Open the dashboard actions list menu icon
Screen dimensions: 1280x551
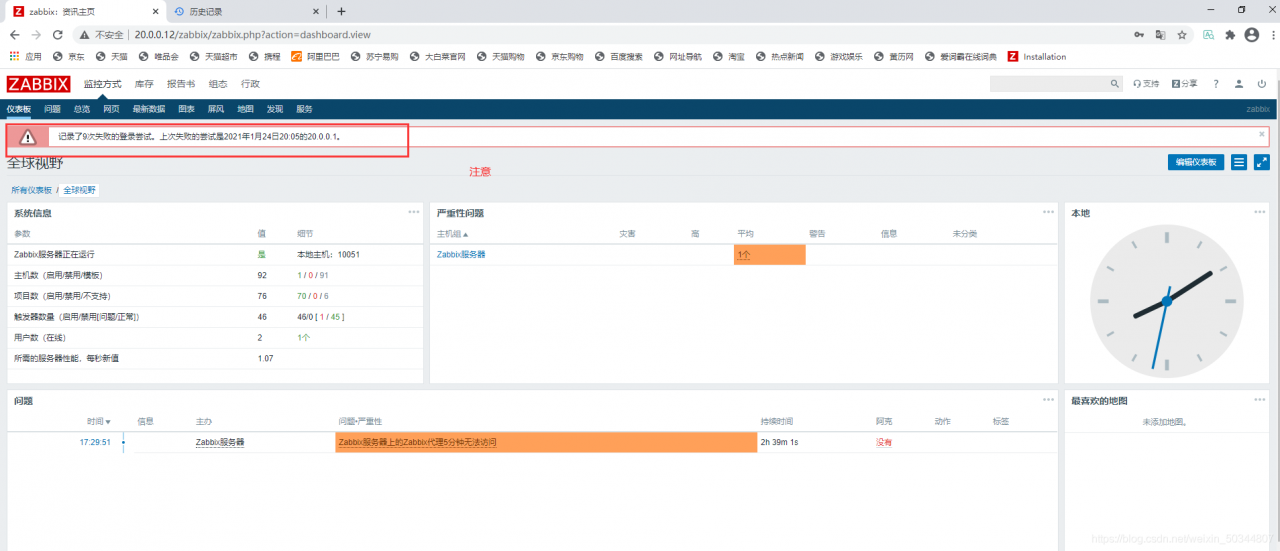tap(1239, 162)
